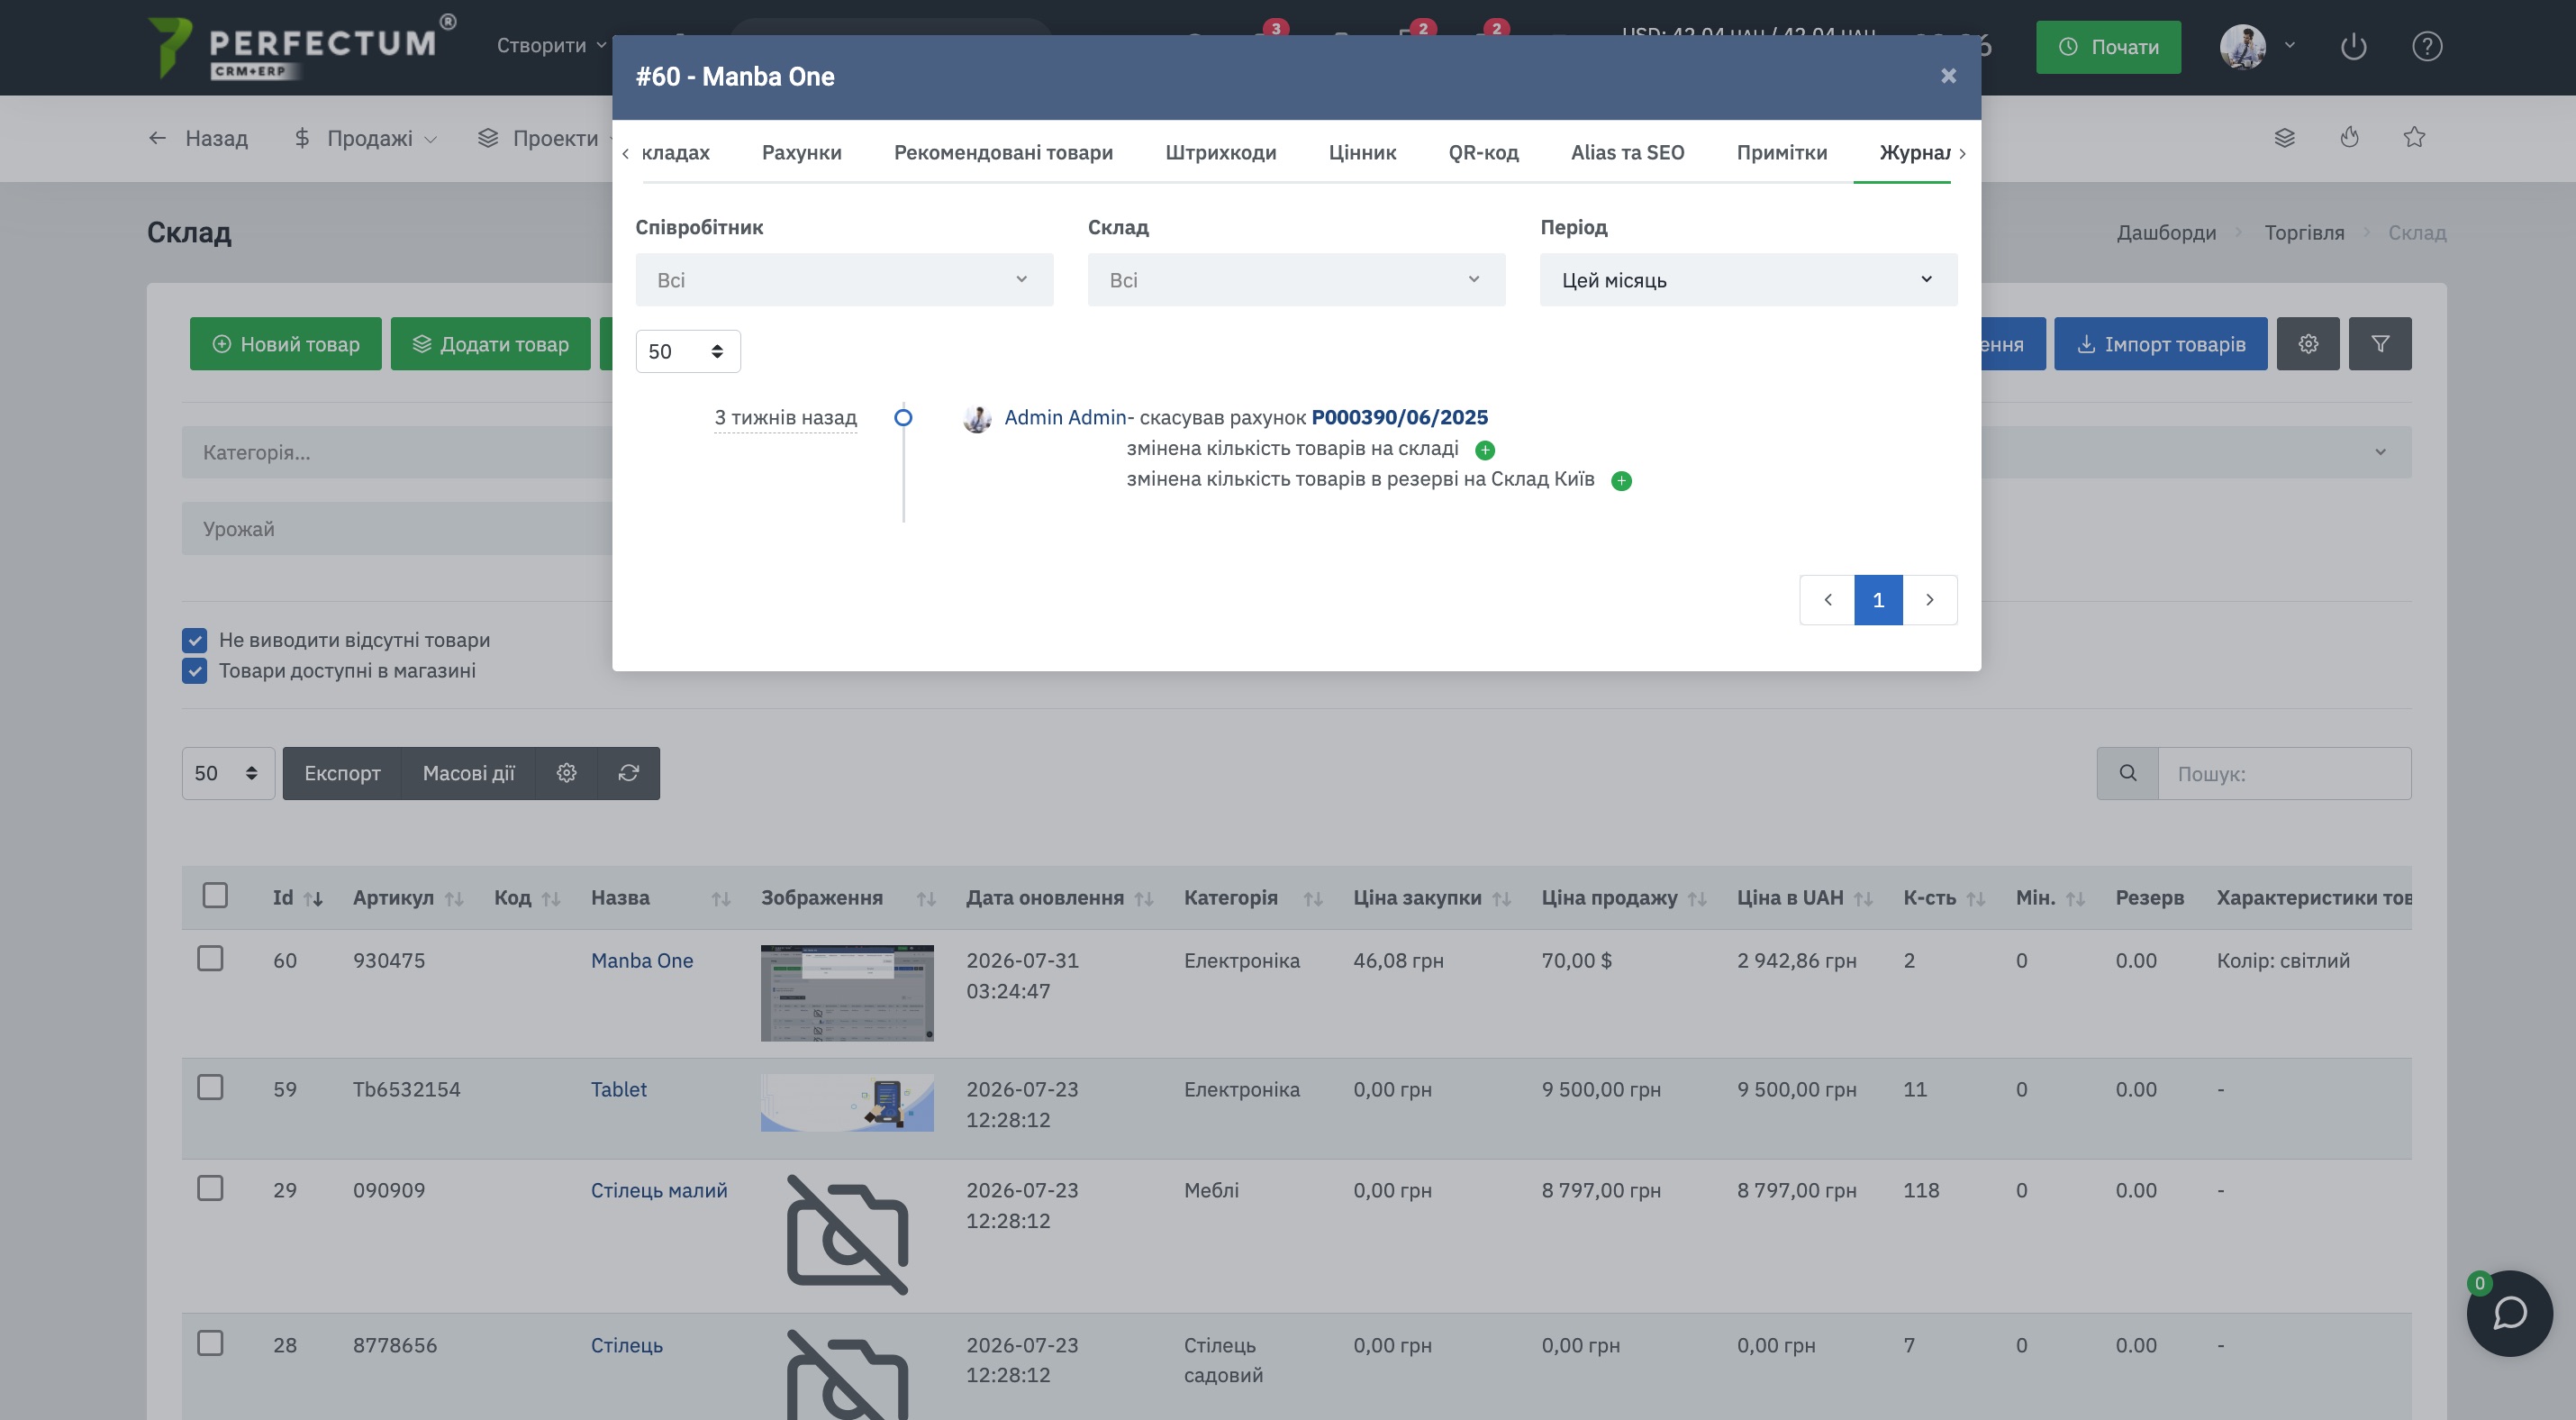Click table settings gear next to Масові дії

click(567, 773)
